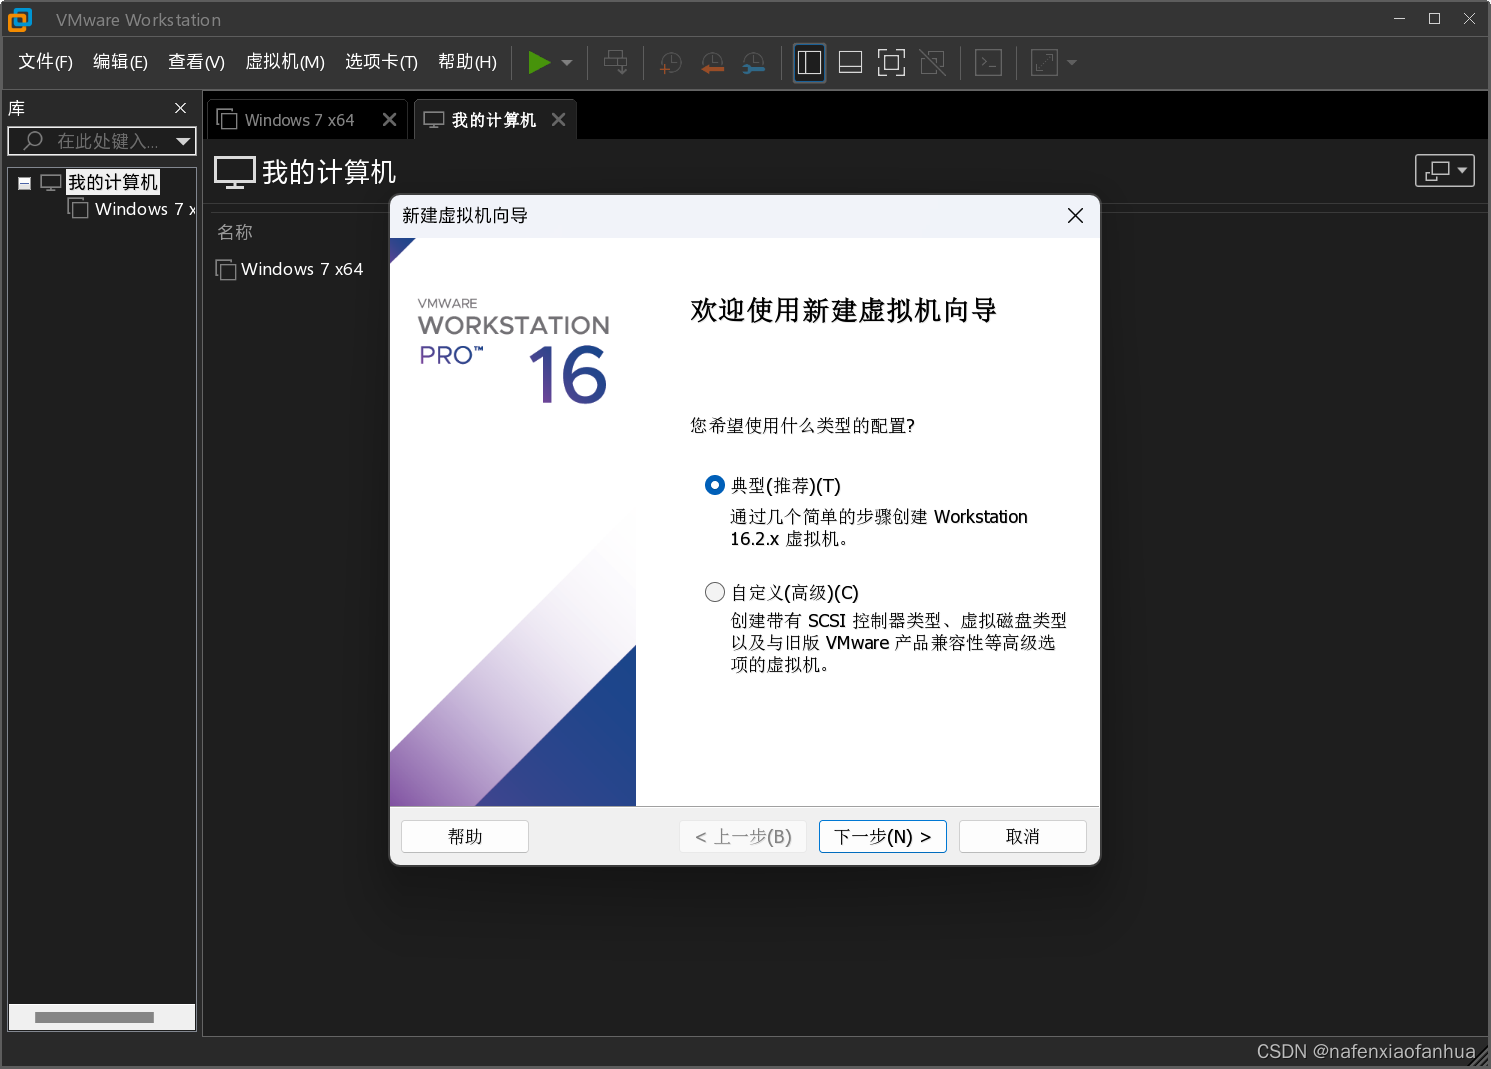
Task: Select Windows 7 in the library tree
Action: pyautogui.click(x=145, y=209)
